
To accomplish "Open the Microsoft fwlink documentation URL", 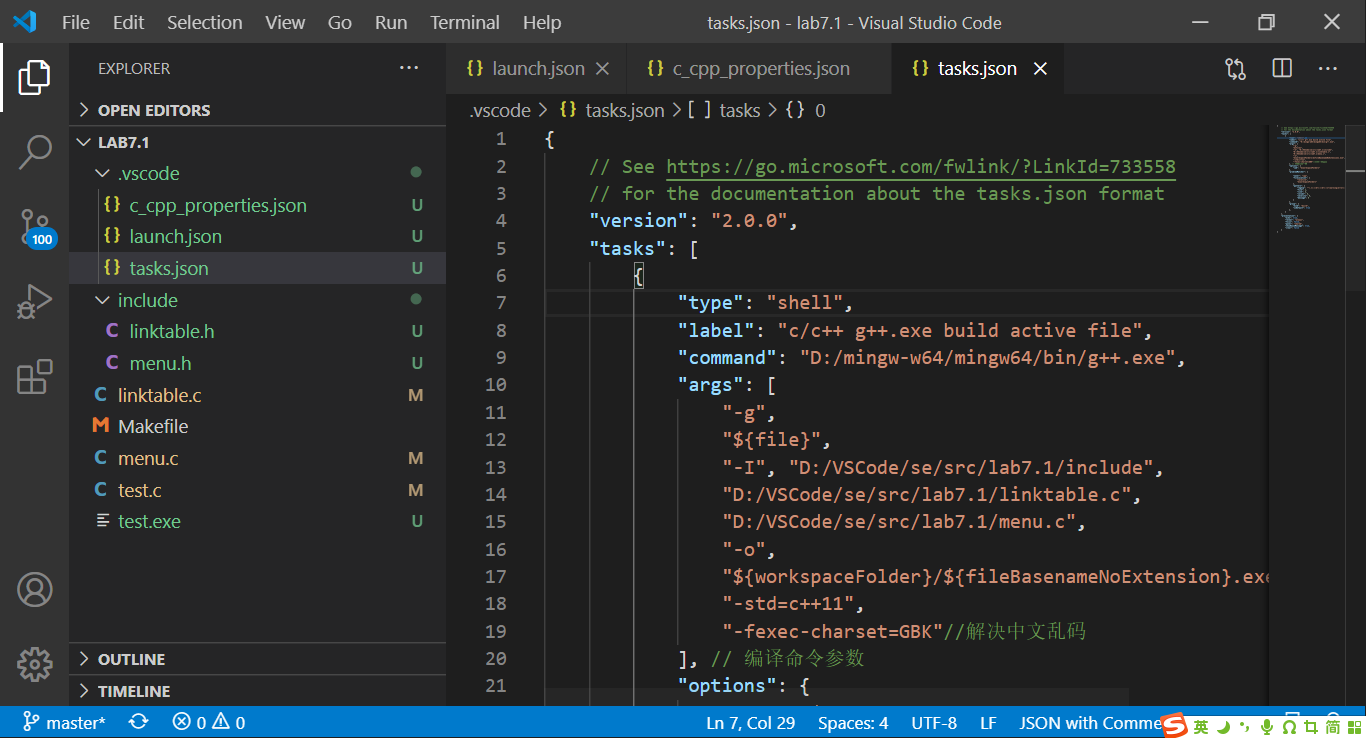I will (921, 166).
